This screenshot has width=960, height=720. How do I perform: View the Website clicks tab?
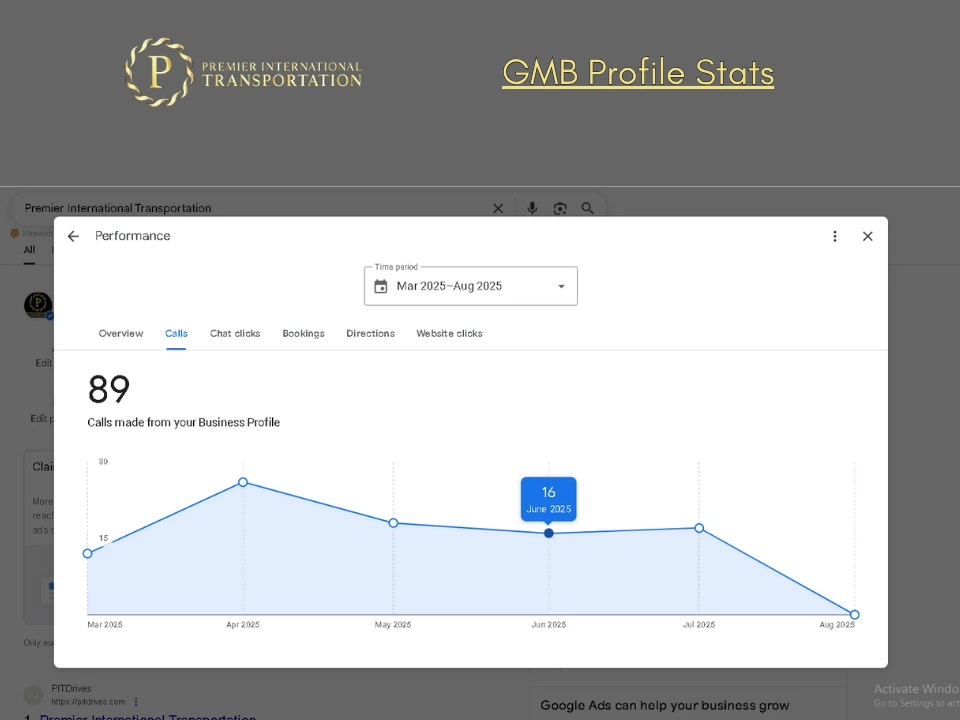[449, 334]
